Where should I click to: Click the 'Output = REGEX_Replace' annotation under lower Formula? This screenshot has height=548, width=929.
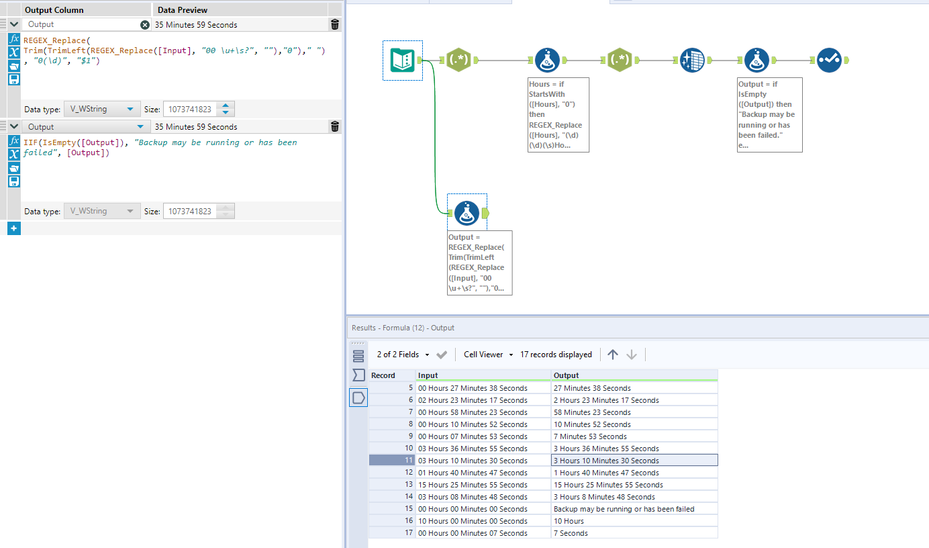point(479,262)
